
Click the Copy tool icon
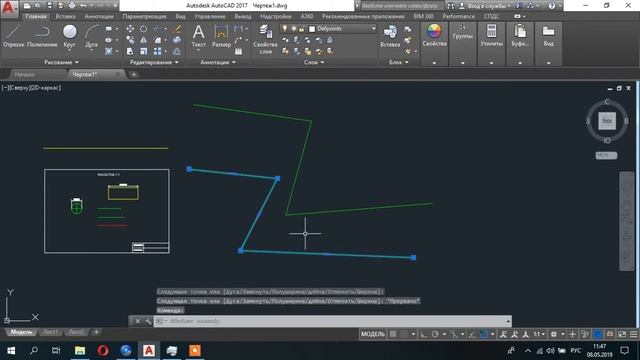[130, 40]
